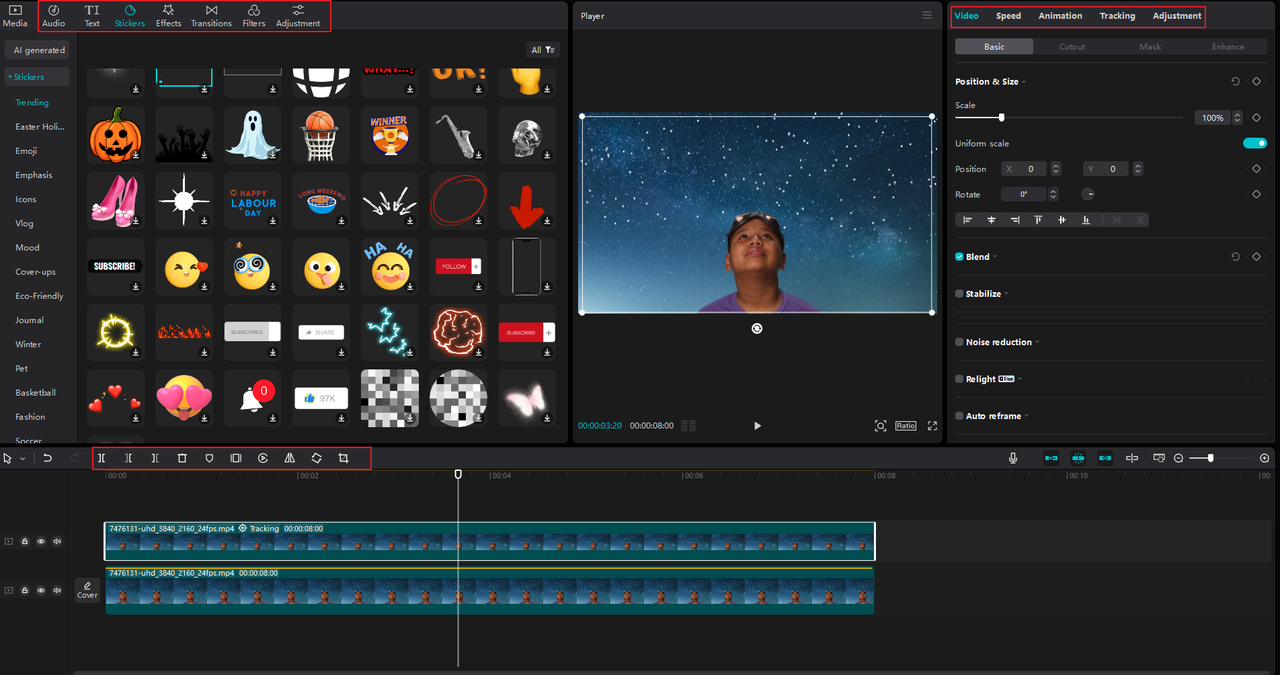Open the All filter dropdown for stickers
Image resolution: width=1280 pixels, height=675 pixels.
[543, 50]
